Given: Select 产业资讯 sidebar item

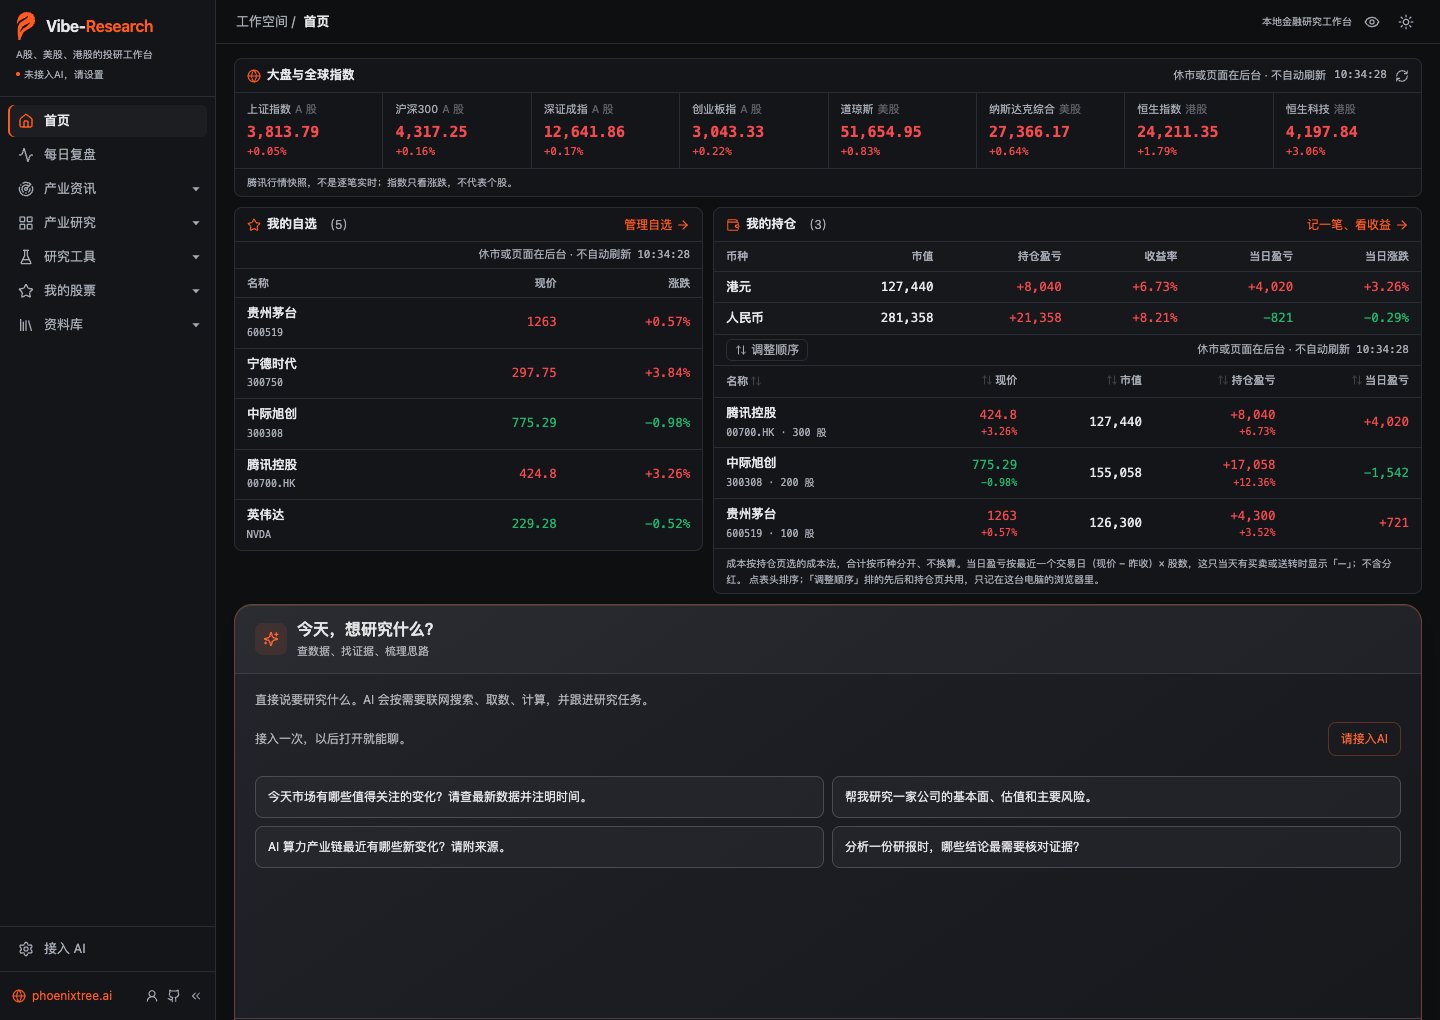Looking at the screenshot, I should (x=107, y=189).
